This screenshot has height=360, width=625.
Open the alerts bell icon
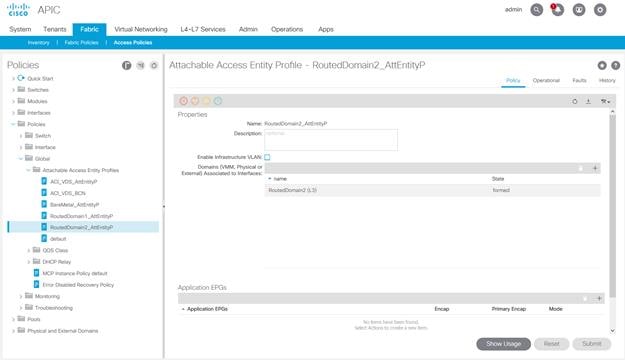[558, 10]
